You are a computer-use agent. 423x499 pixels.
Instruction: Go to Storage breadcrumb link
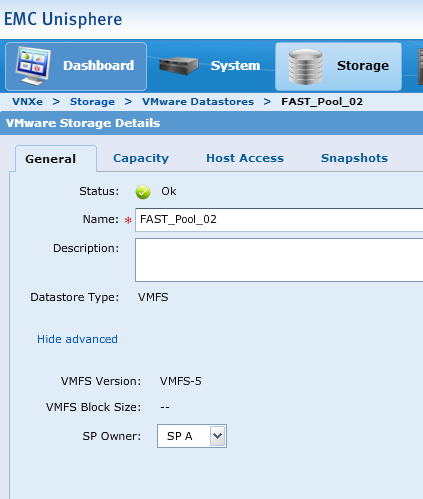[92, 102]
